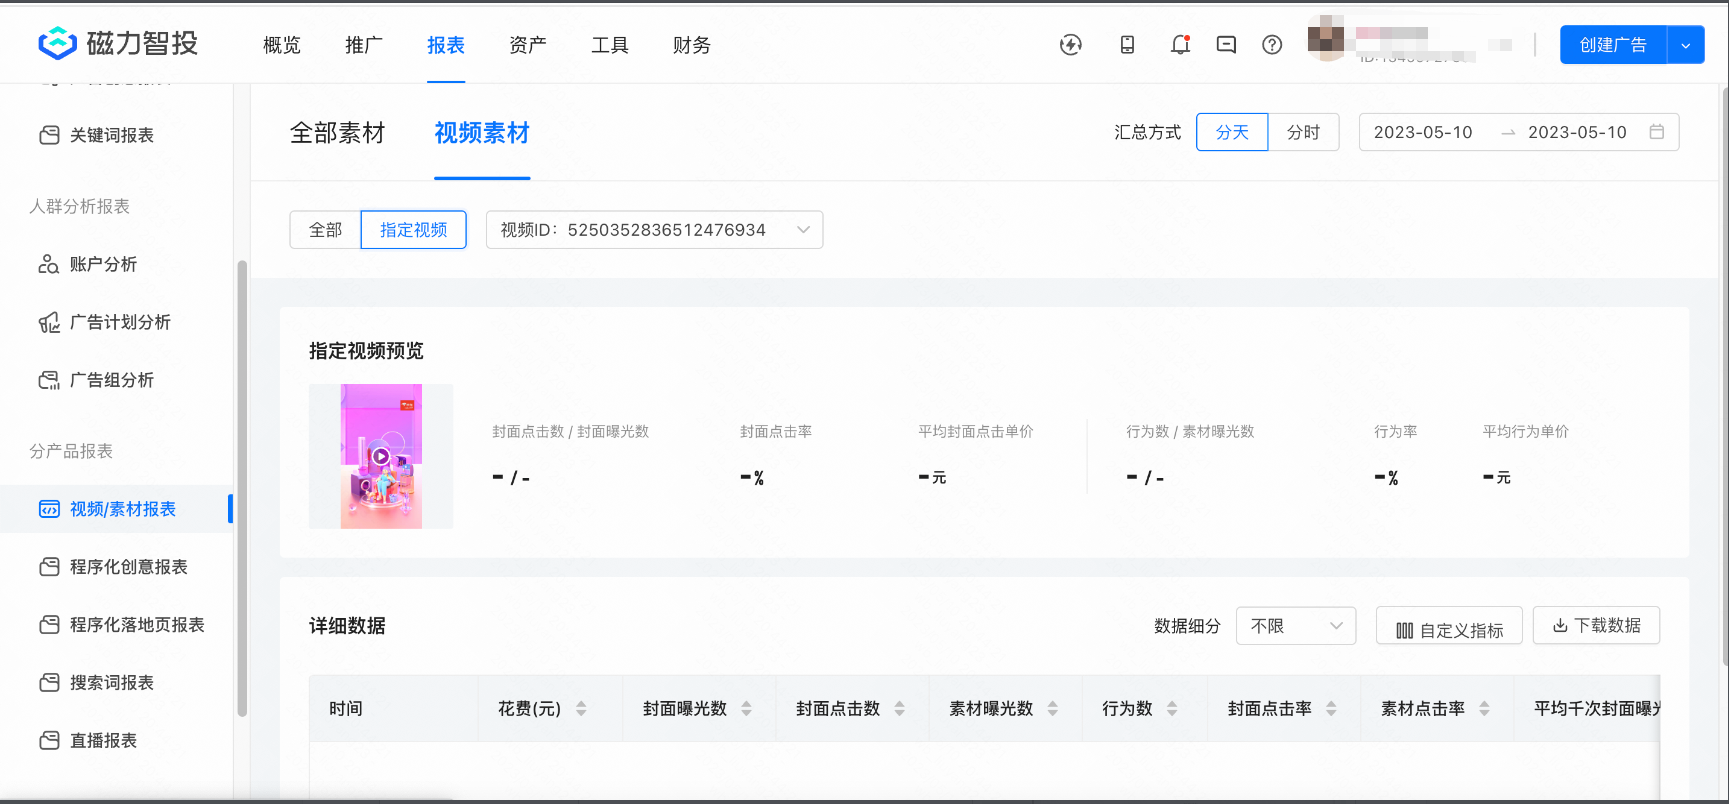Sort by 封面点击率 column arrows
The width and height of the screenshot is (1729, 804).
(x=1331, y=708)
